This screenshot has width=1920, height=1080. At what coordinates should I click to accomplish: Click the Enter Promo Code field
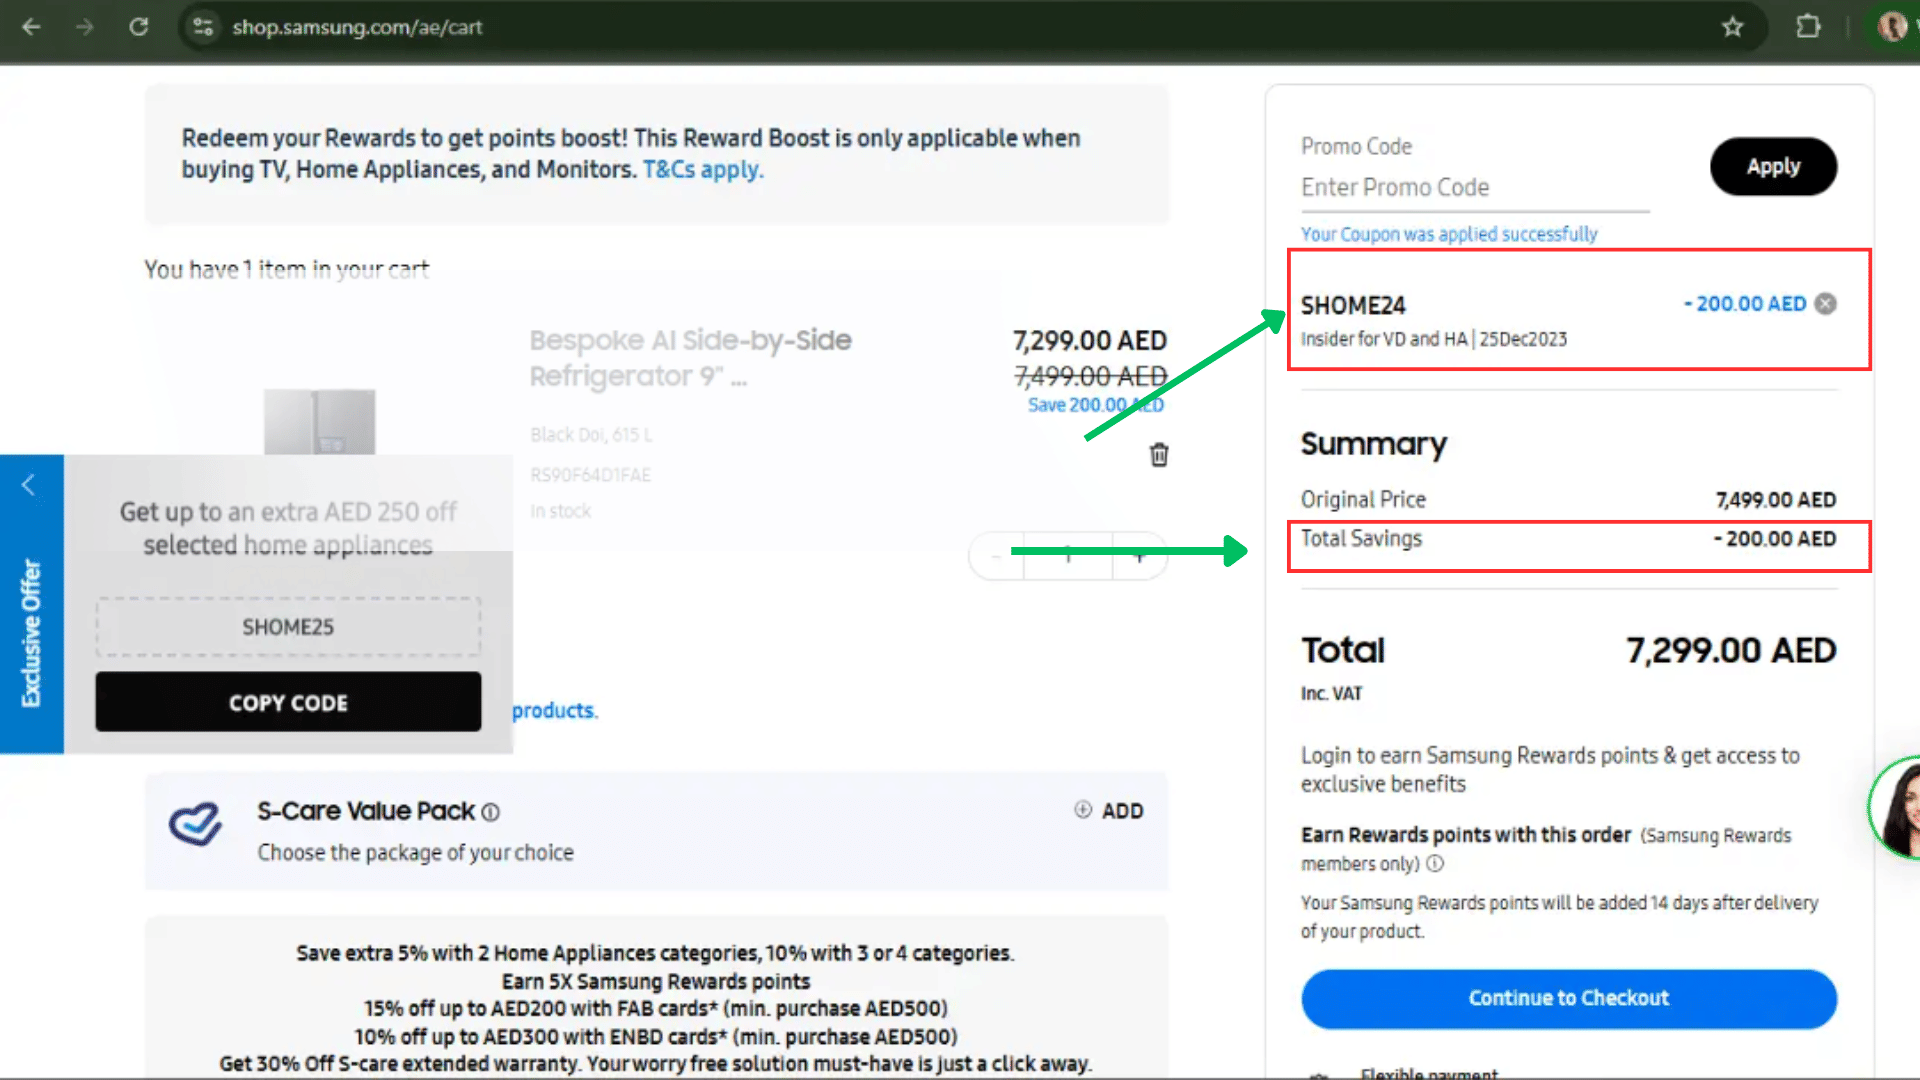click(x=1474, y=188)
